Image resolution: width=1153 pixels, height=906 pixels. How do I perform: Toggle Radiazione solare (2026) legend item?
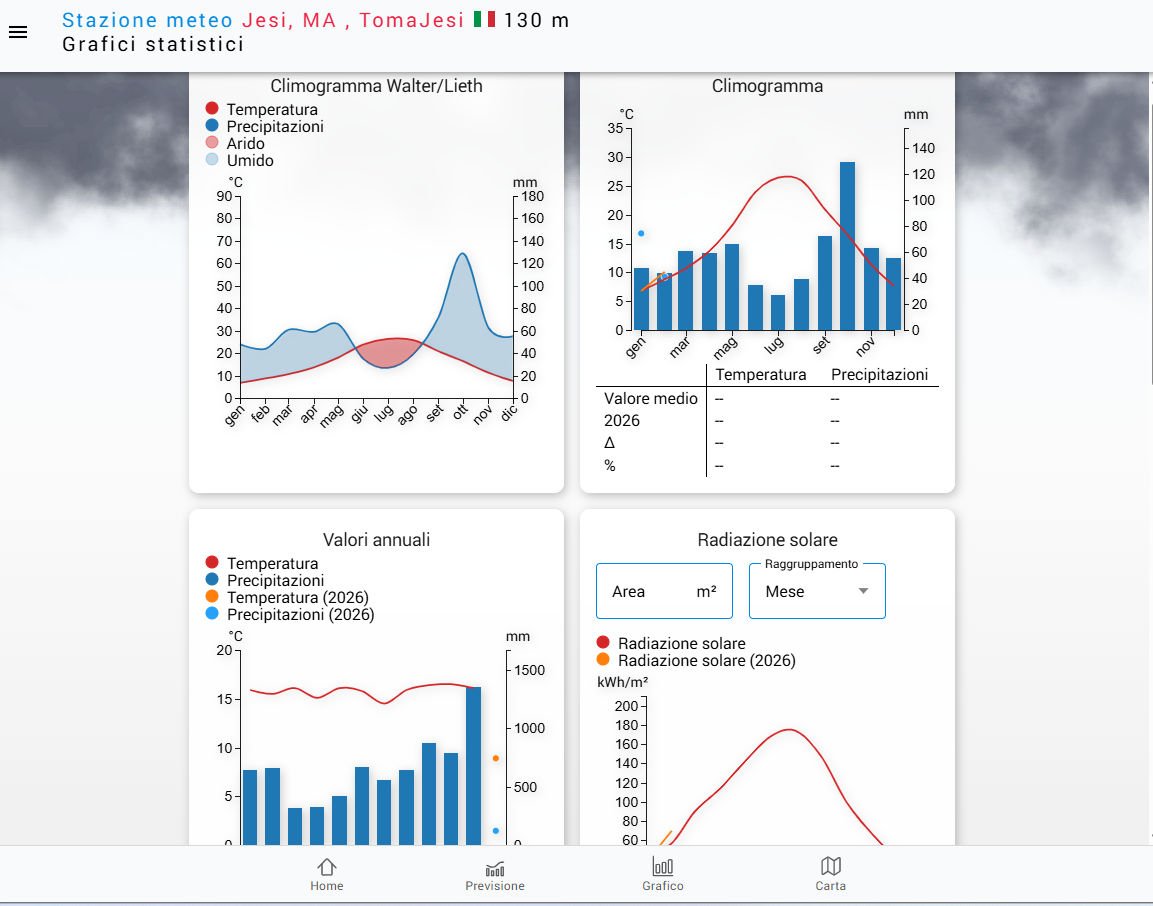pos(706,661)
